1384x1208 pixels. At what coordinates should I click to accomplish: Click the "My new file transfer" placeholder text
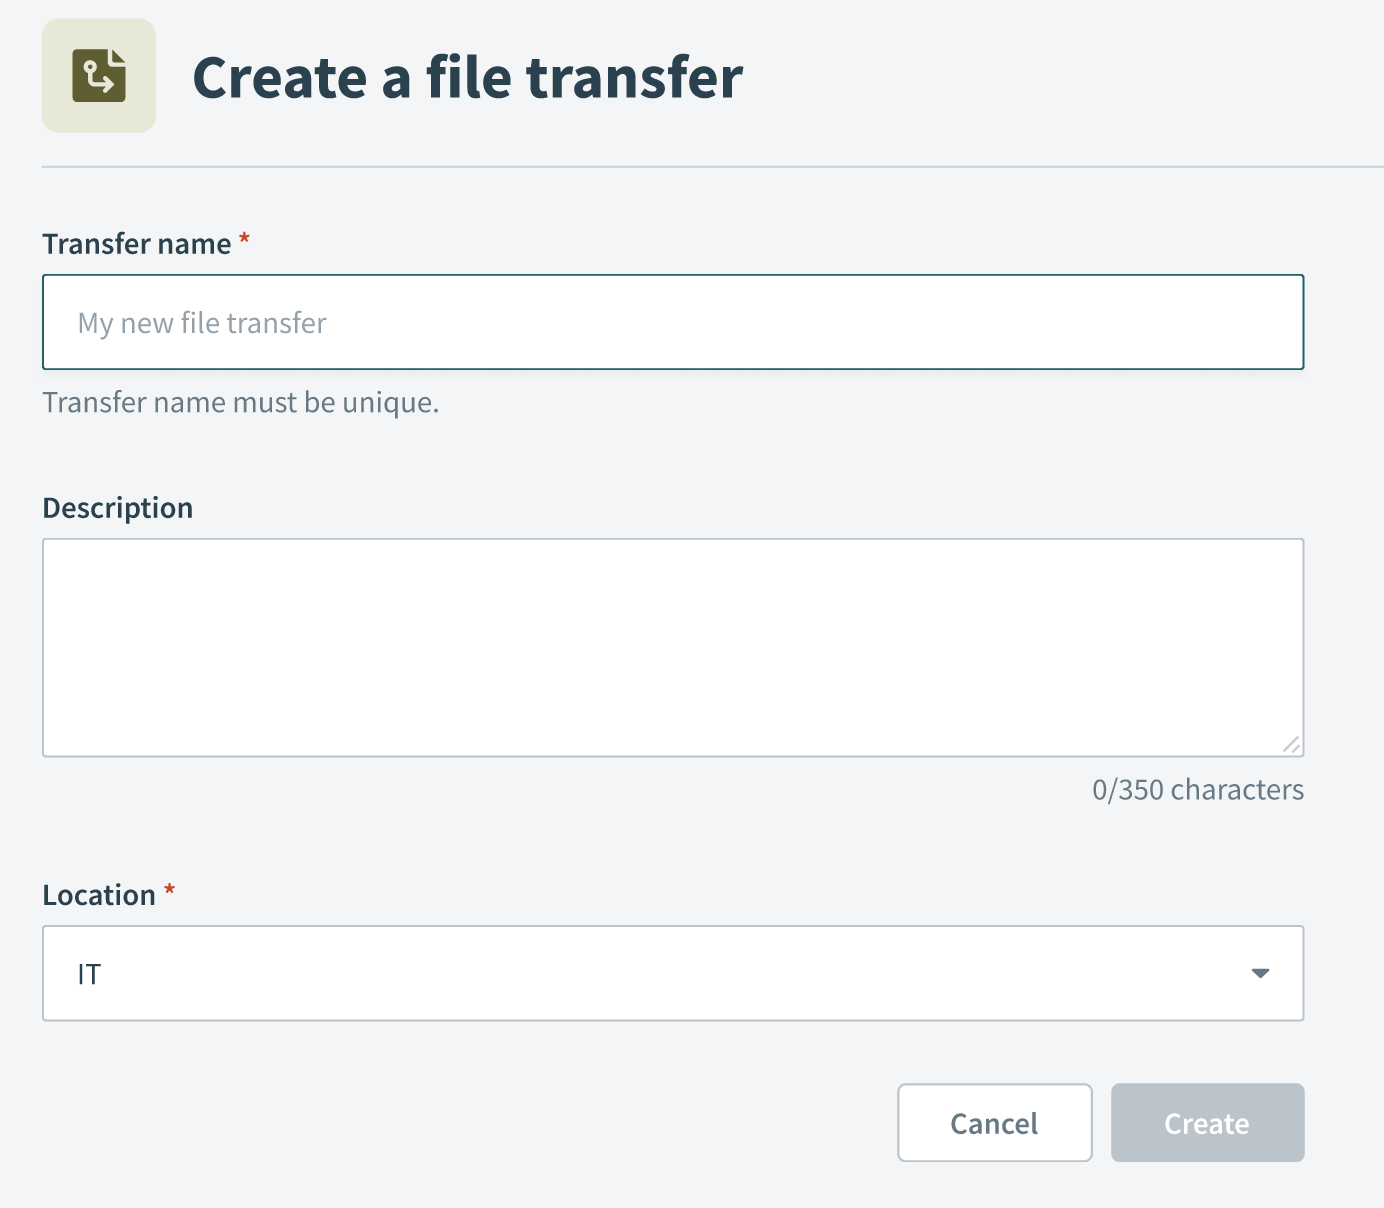[201, 322]
